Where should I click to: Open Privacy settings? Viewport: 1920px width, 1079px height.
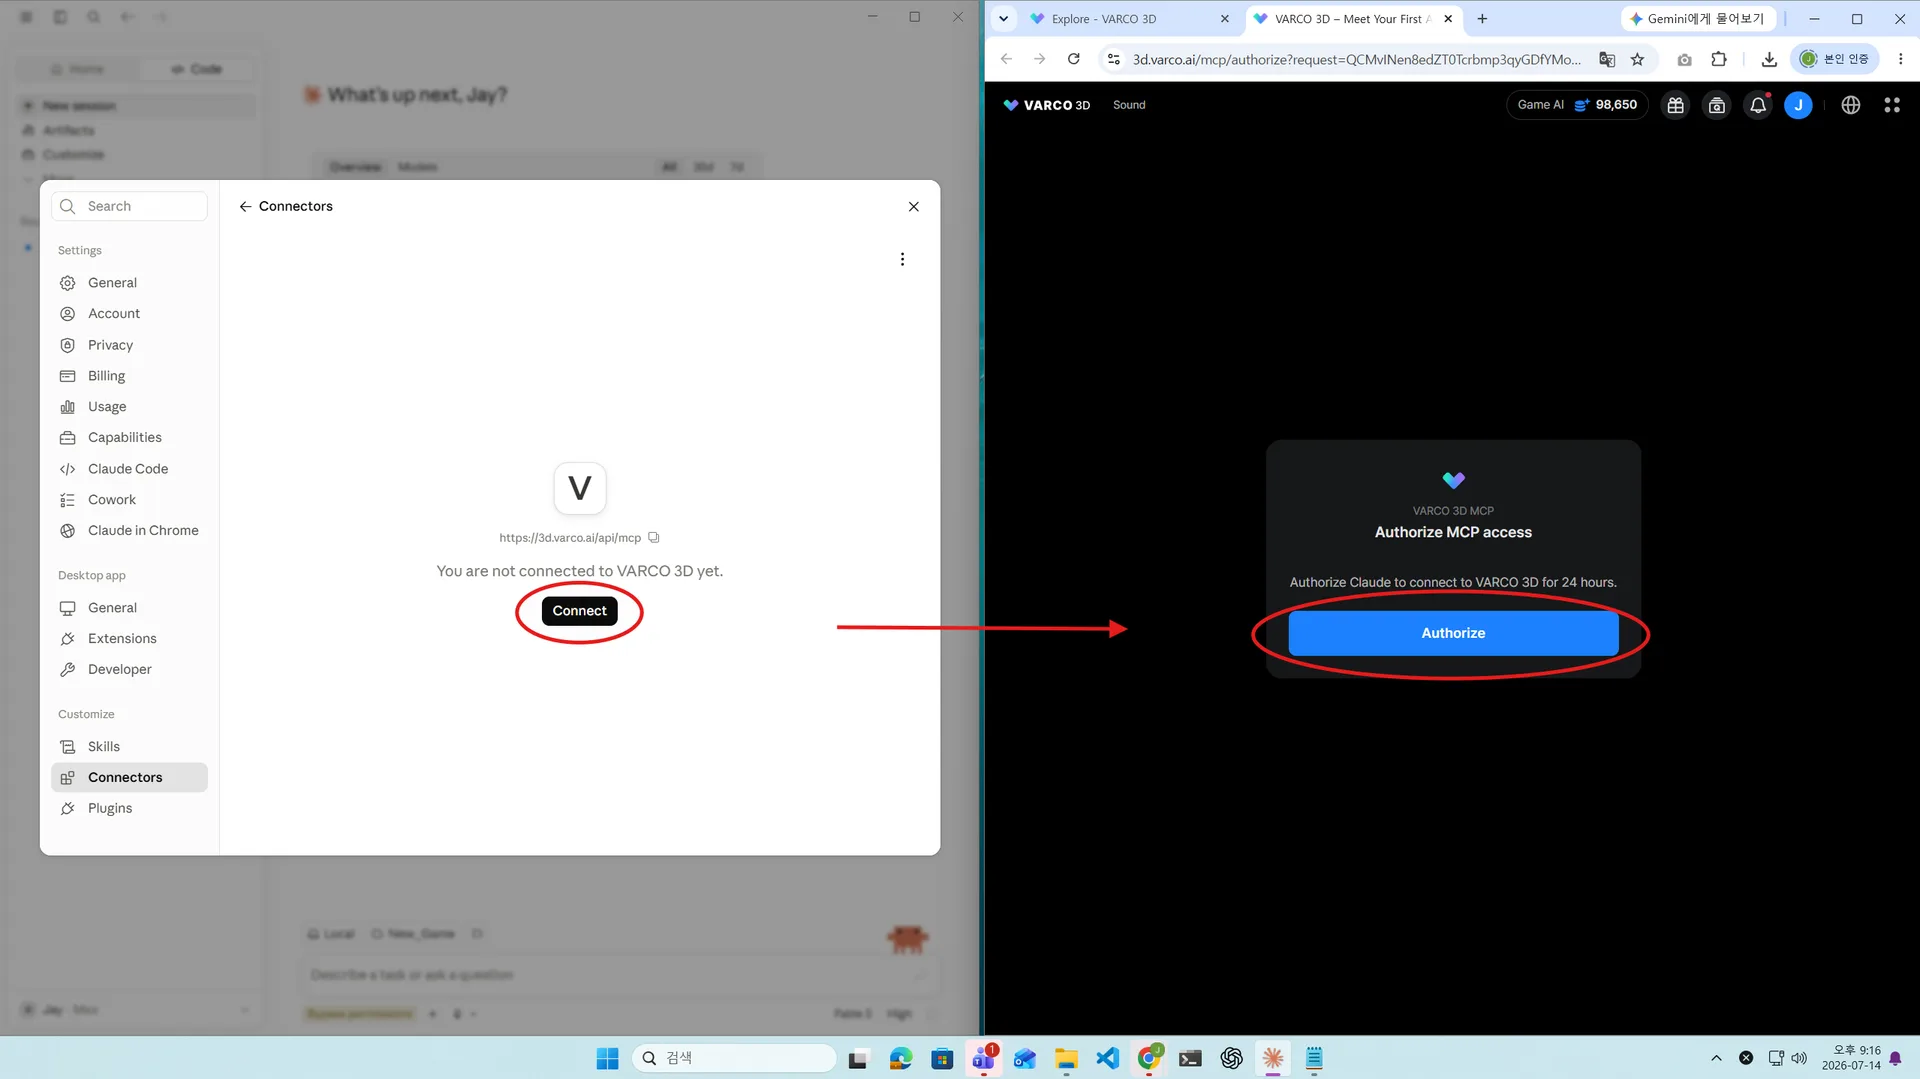coord(129,345)
